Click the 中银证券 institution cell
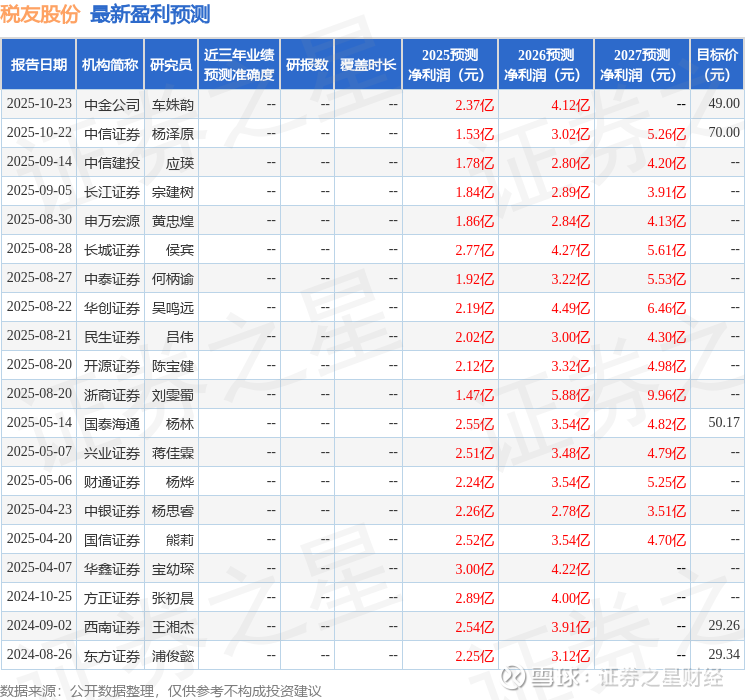 click(x=112, y=511)
